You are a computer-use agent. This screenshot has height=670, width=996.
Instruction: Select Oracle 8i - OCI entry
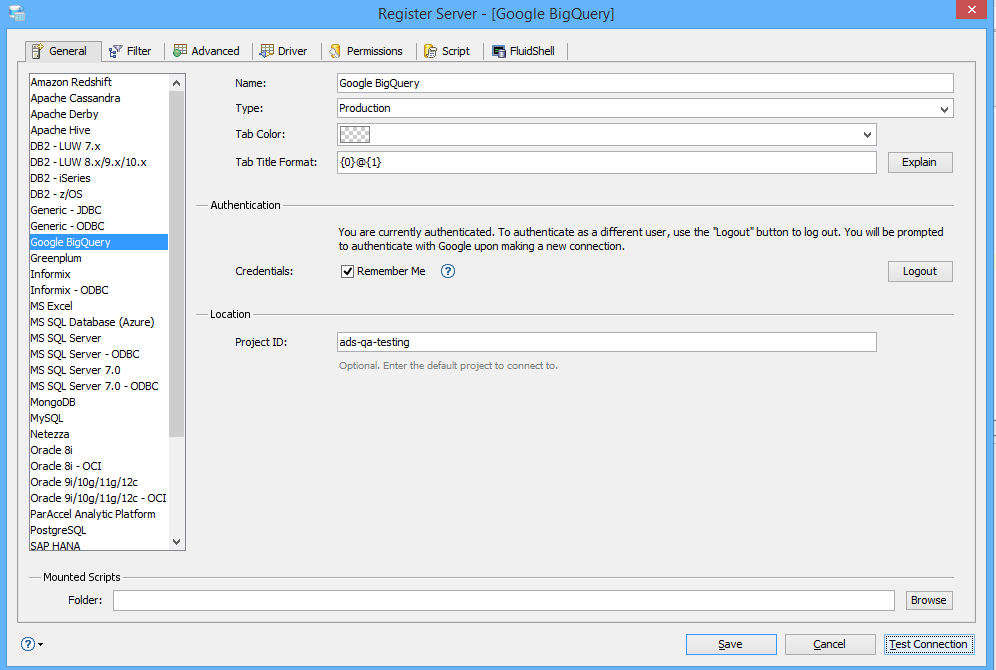99,466
